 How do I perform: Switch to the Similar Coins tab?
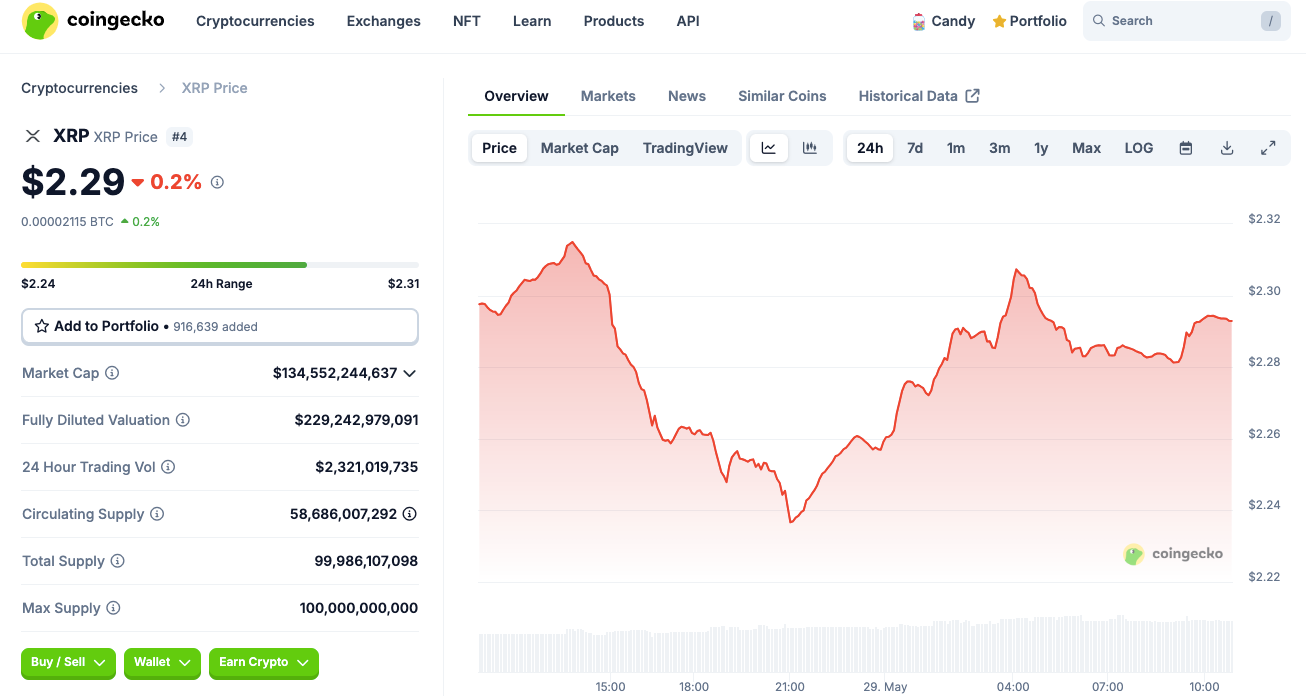(x=782, y=96)
